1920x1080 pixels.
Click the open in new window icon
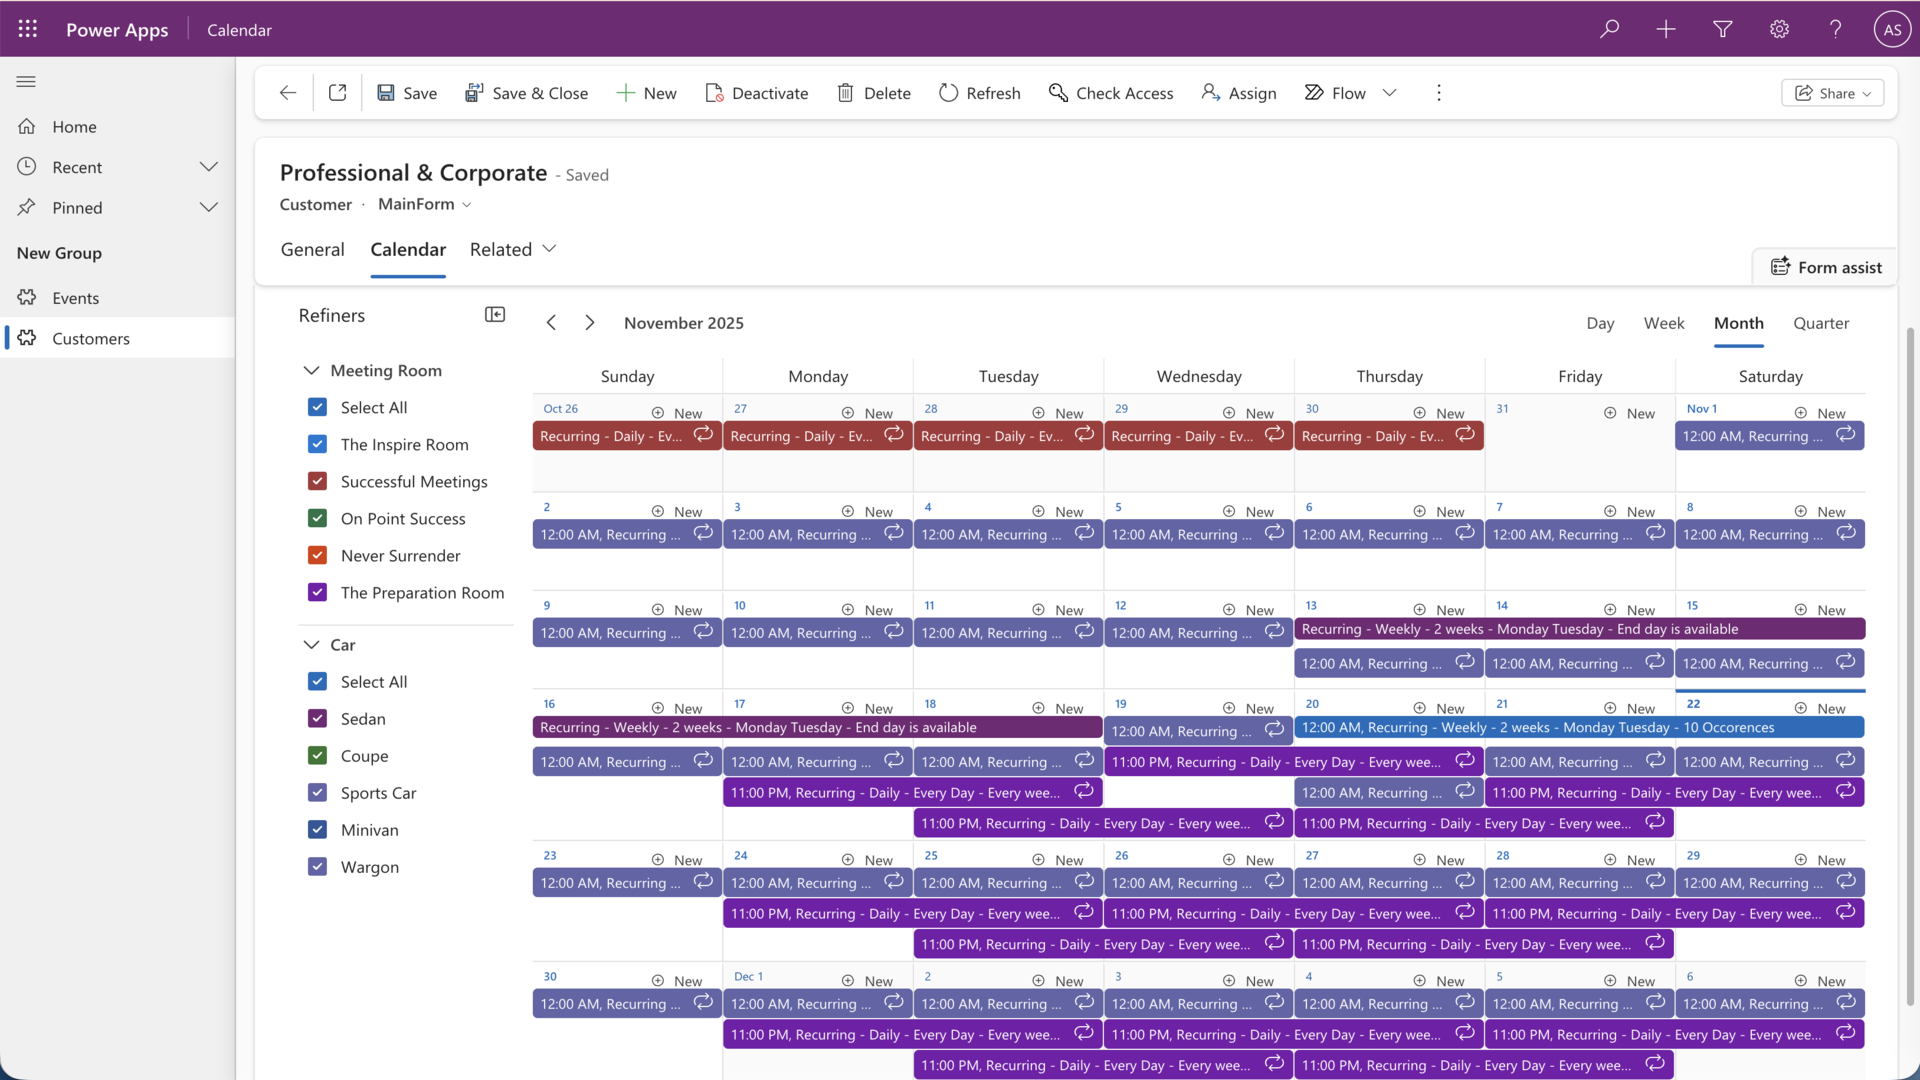[337, 93]
